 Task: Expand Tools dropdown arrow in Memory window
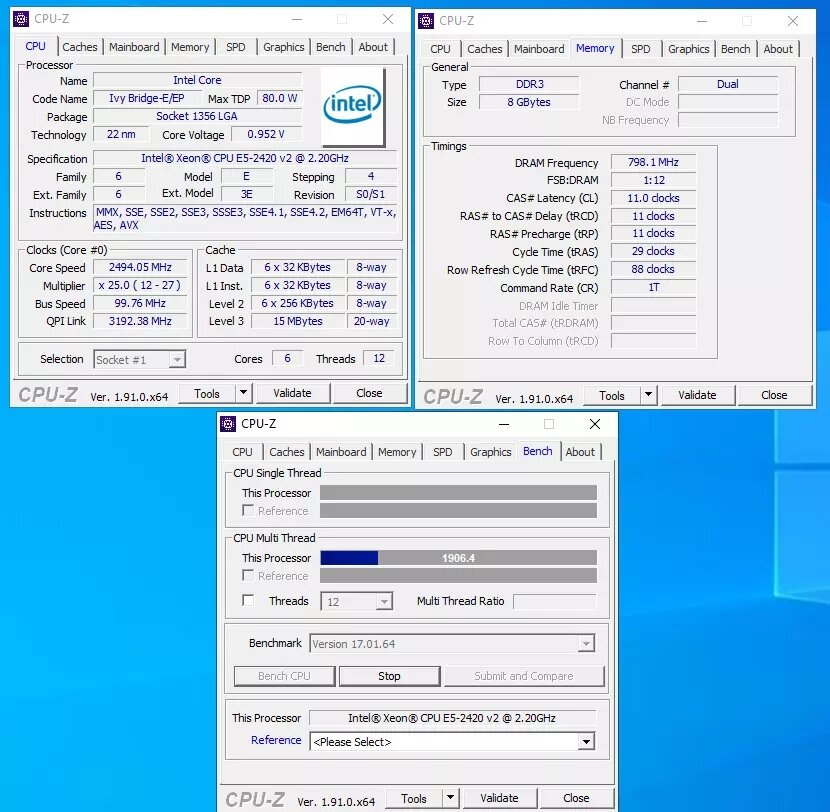coord(648,395)
